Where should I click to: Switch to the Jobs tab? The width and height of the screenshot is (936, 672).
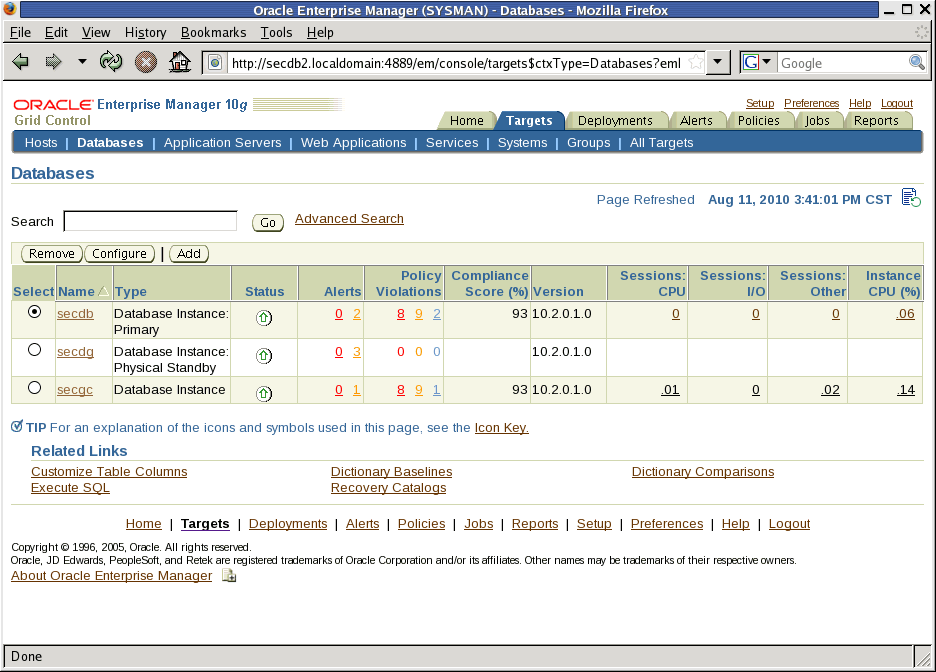(817, 121)
